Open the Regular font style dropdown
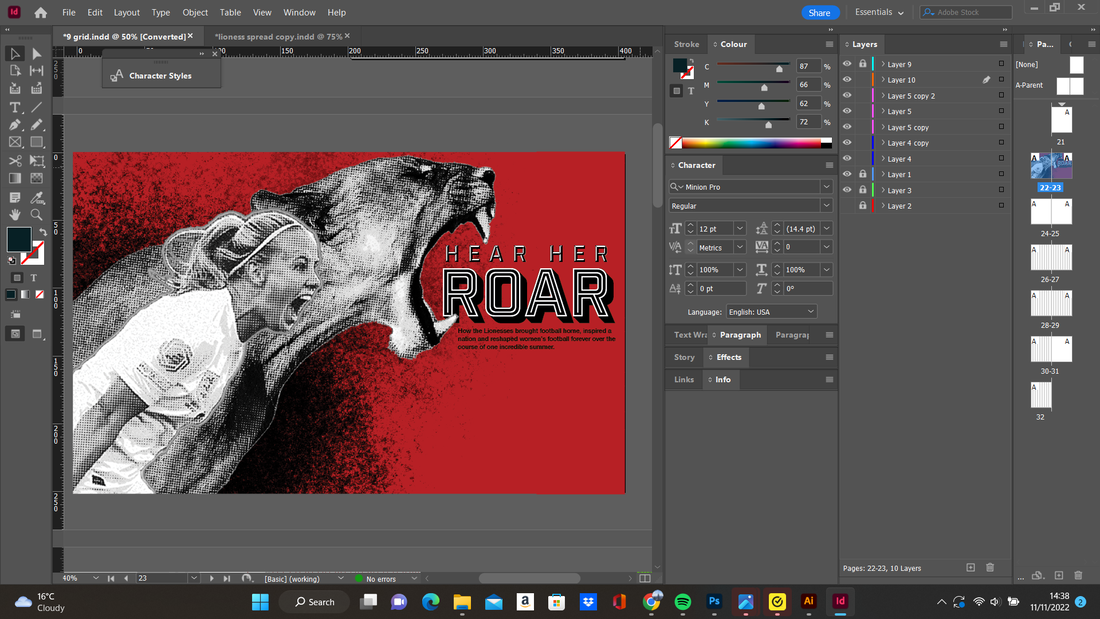1100x619 pixels. [x=826, y=206]
